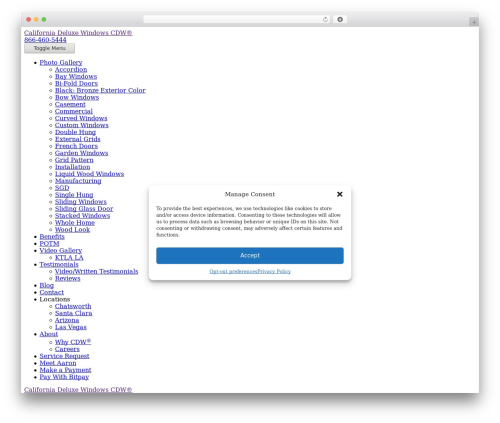The height and width of the screenshot is (423, 500).
Task: Go to Bay Windows gallery
Action: point(76,76)
